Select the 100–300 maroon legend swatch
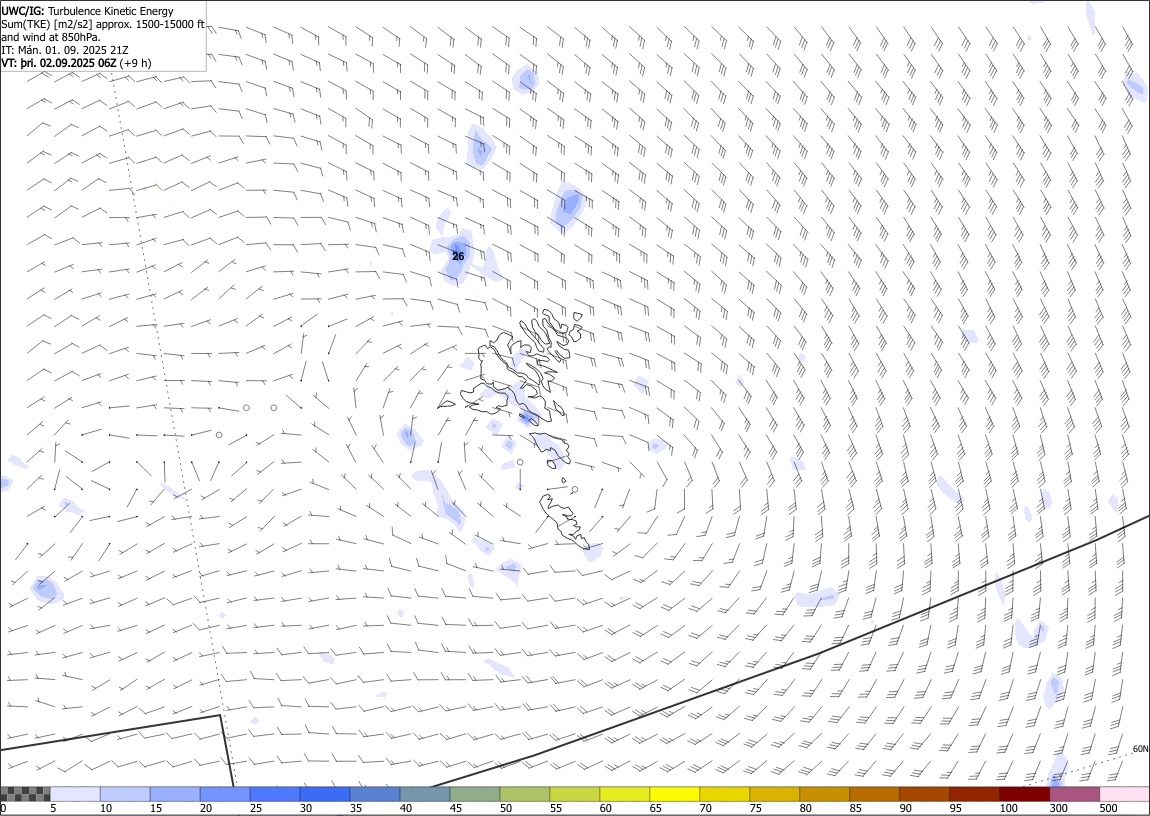Screen dimensions: 1150x816 tap(1025, 794)
